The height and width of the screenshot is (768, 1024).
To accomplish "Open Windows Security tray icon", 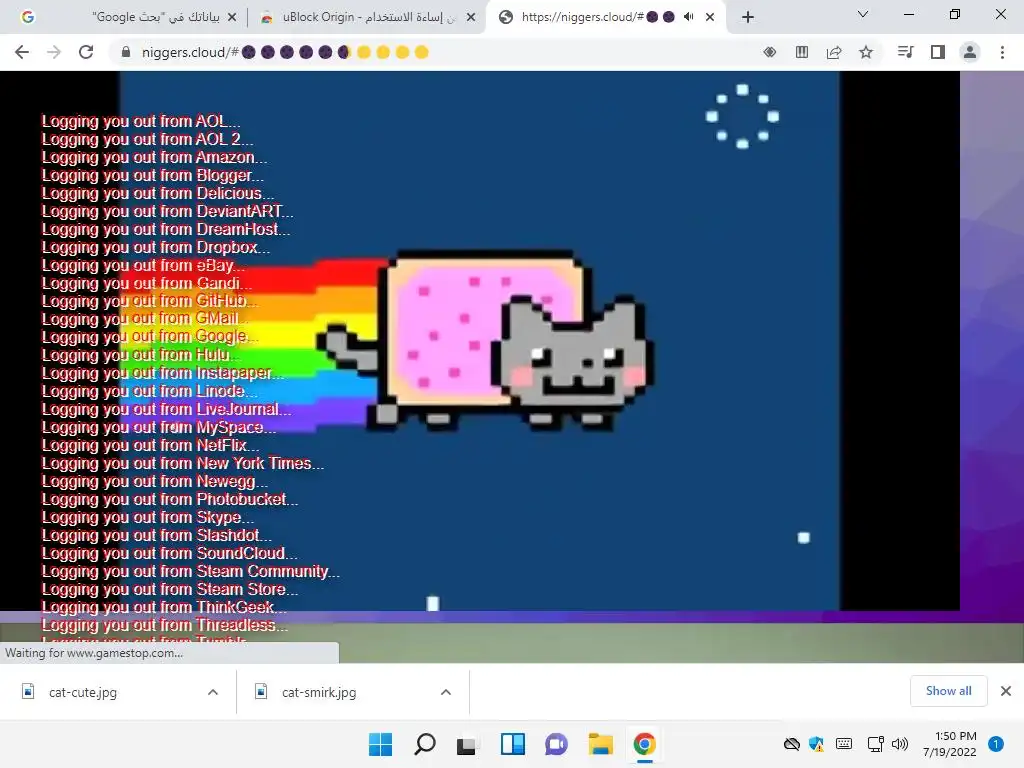I will (816, 744).
